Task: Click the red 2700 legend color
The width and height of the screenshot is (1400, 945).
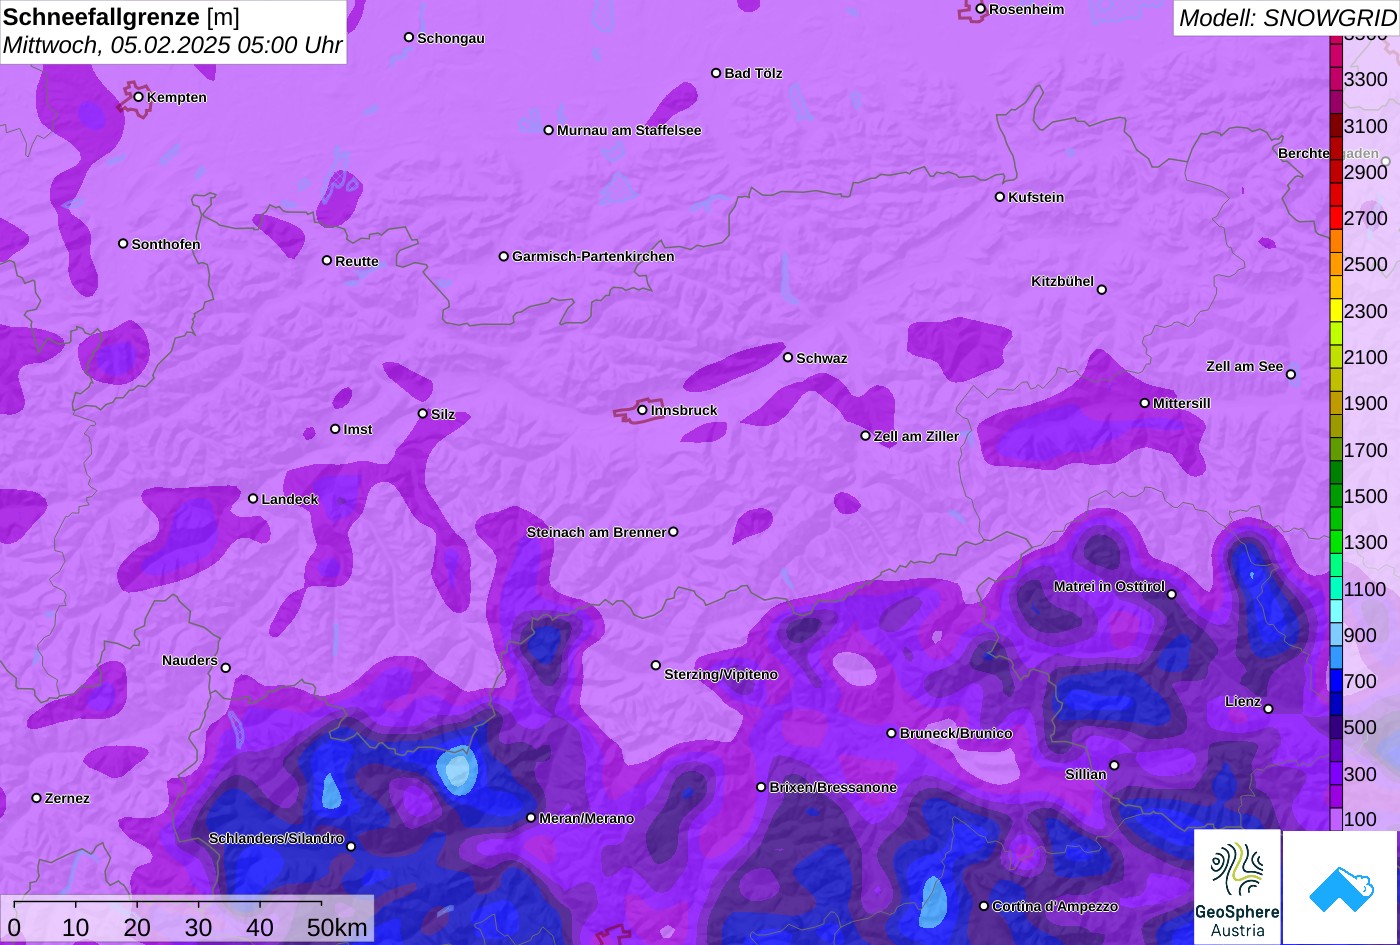Action: (x=1336, y=218)
